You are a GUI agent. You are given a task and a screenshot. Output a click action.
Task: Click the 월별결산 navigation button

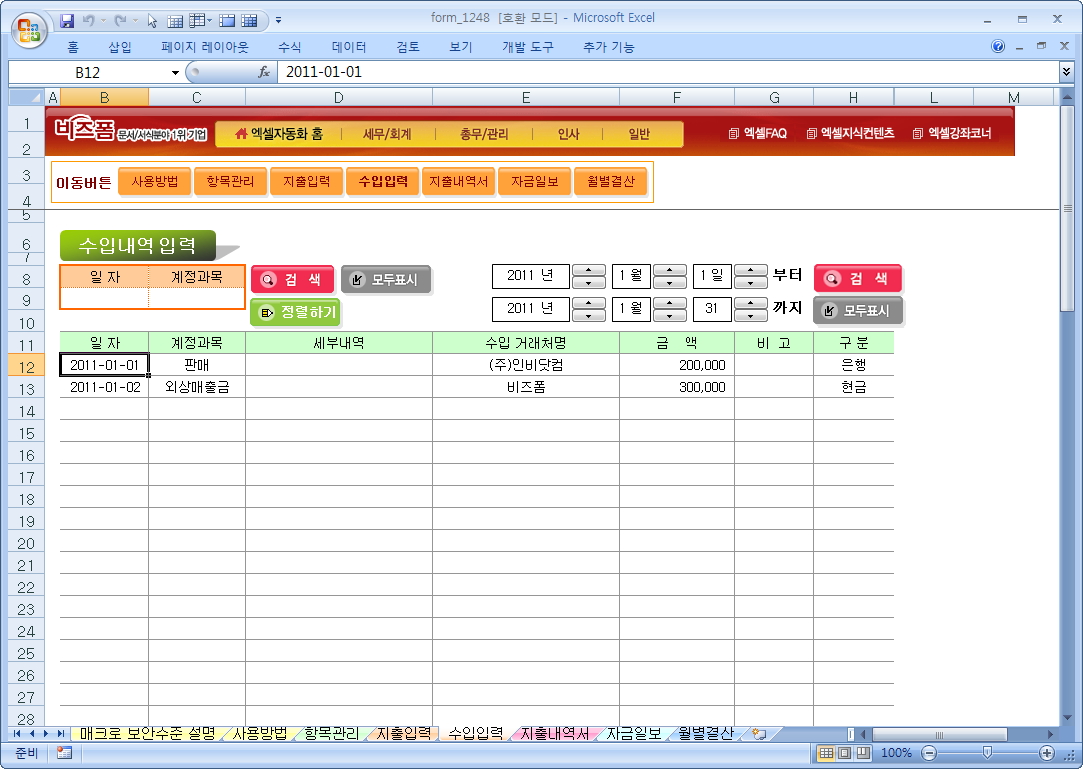pyautogui.click(x=610, y=182)
